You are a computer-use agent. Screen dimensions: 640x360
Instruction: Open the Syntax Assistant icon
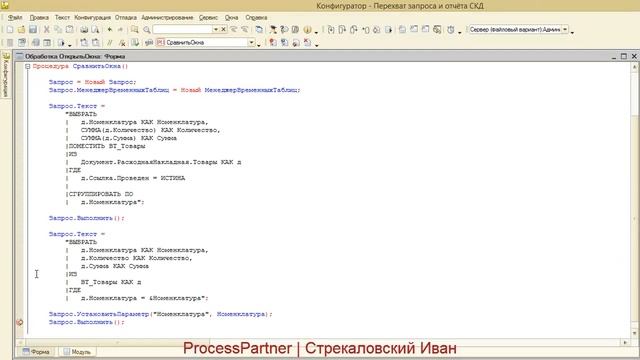click(x=273, y=29)
